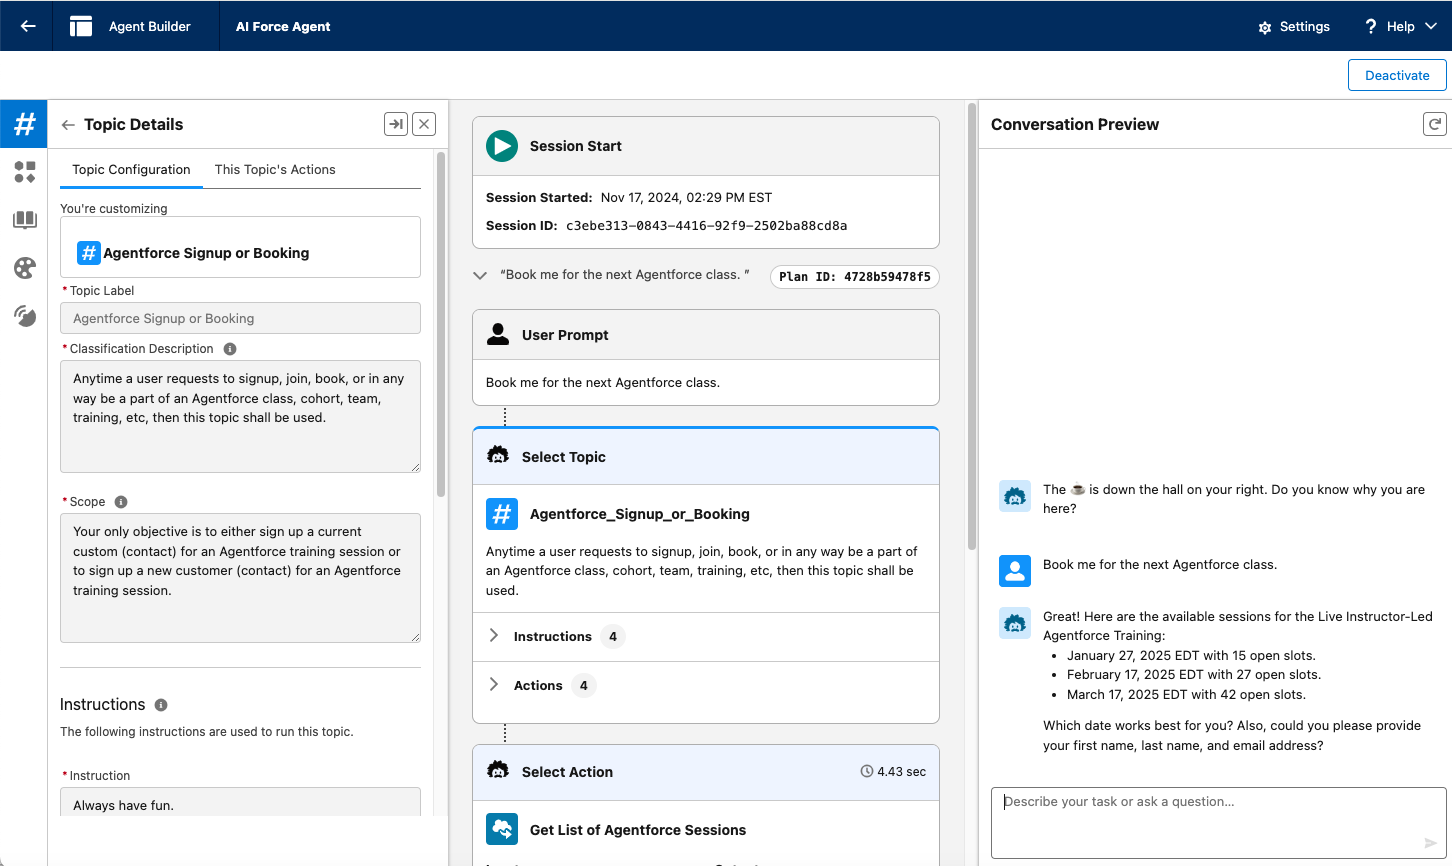Go back from Topic Details
The image size is (1452, 866).
pos(68,125)
